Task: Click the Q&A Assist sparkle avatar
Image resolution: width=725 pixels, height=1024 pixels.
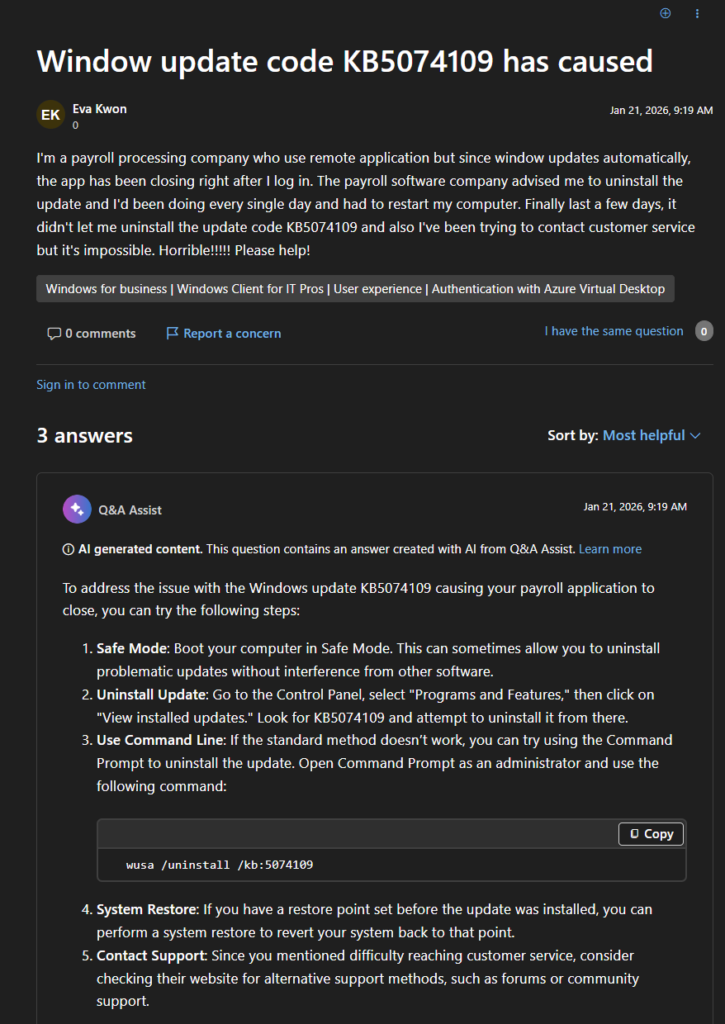Action: pos(77,509)
